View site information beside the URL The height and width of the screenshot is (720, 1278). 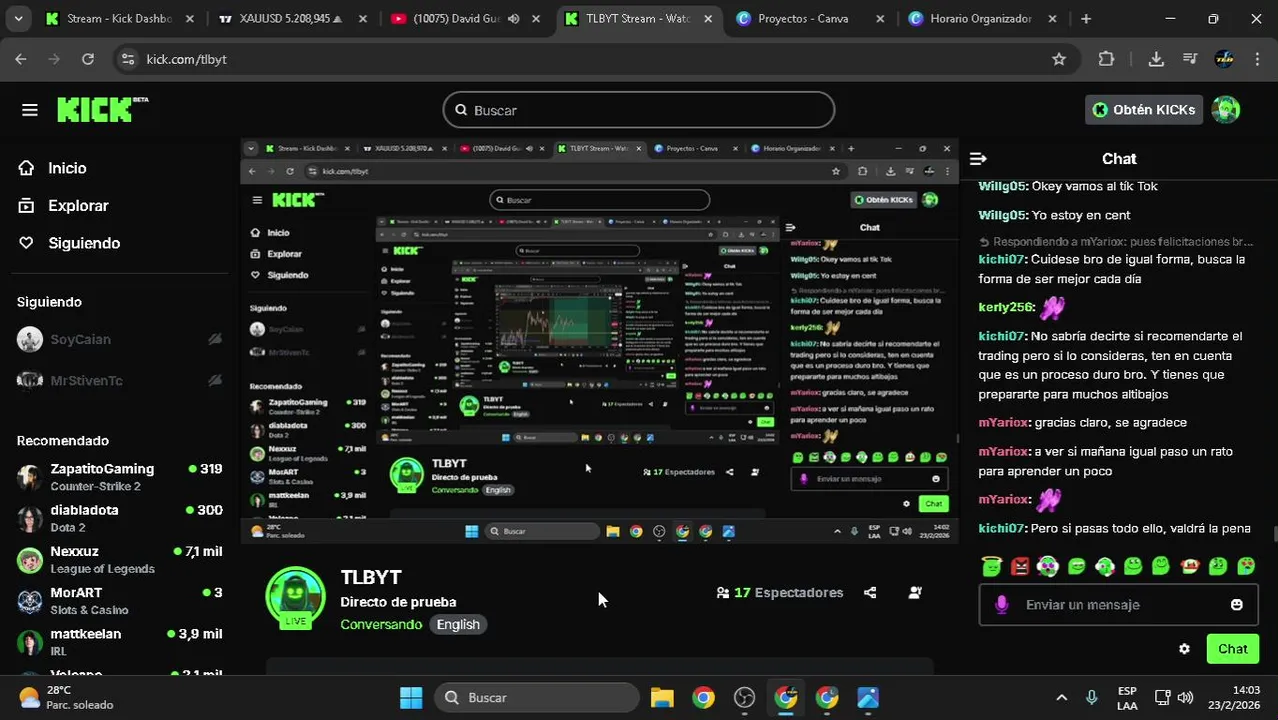128,59
